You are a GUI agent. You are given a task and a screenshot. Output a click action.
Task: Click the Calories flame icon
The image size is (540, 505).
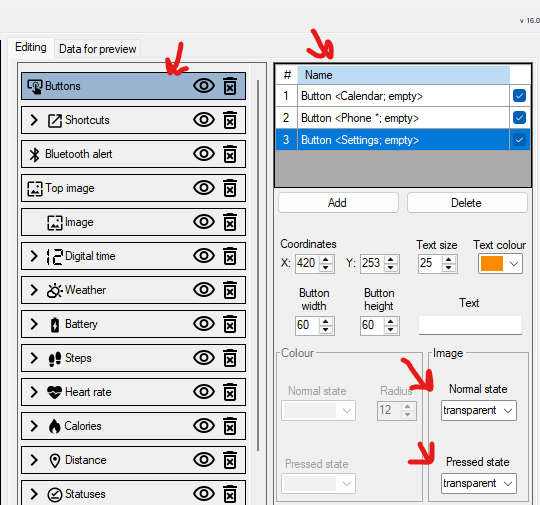coord(54,426)
